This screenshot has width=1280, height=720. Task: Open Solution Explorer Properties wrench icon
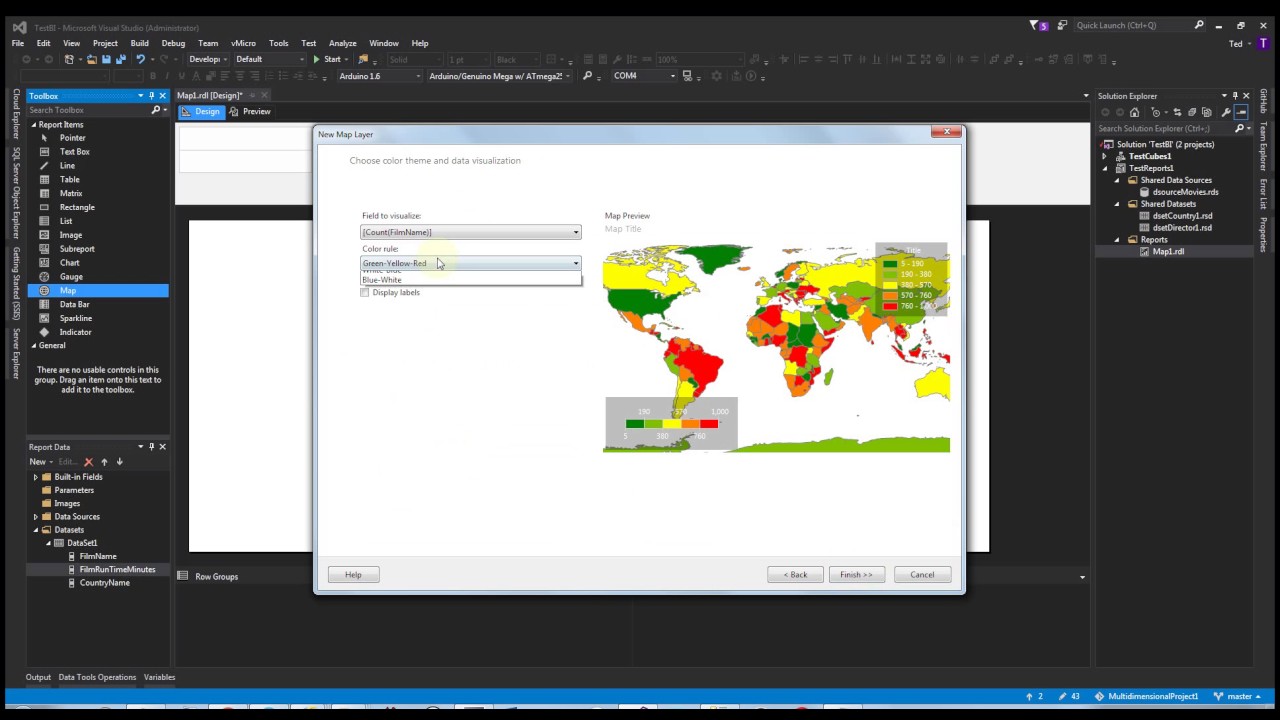1226,112
